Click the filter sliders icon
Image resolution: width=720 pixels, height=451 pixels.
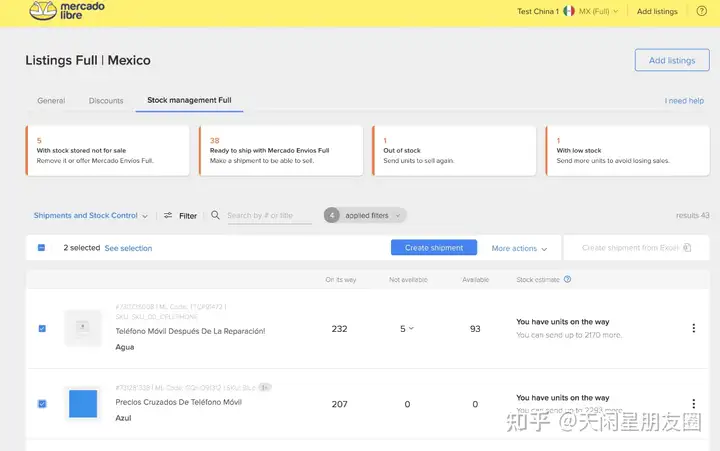(168, 215)
